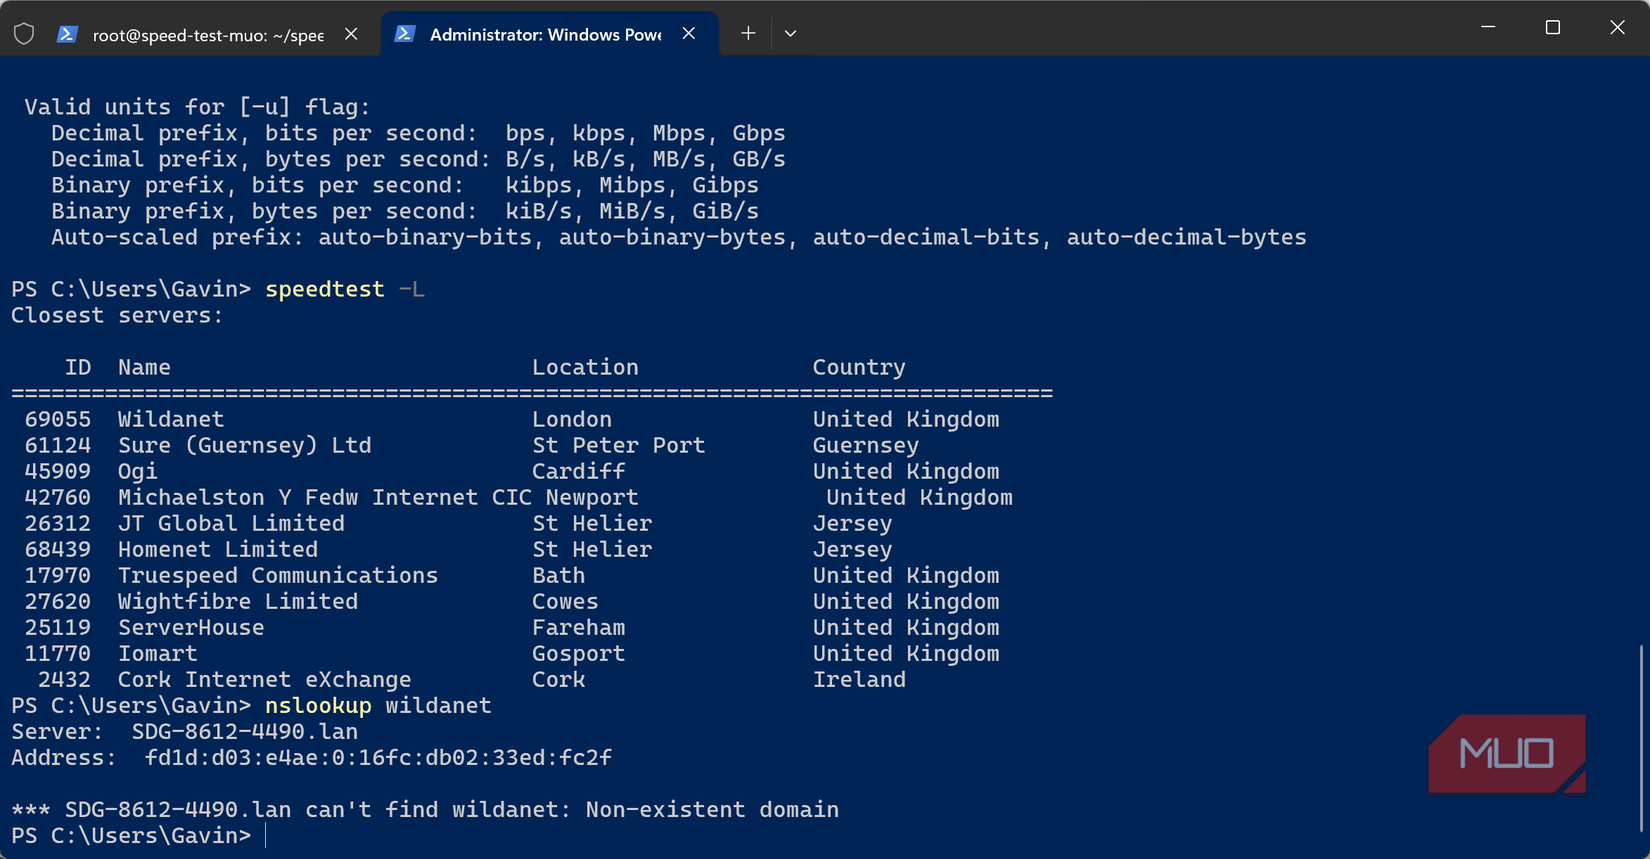Screen dimensions: 1650x859
Task: Click 'Wightfibre Limited' server name
Action: point(238,601)
